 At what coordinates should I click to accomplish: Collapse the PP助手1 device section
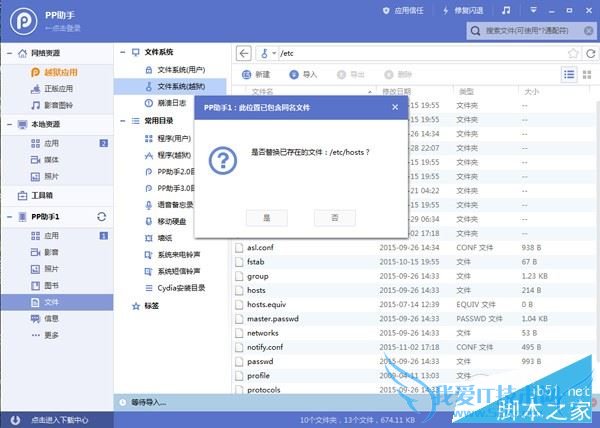pos(9,217)
